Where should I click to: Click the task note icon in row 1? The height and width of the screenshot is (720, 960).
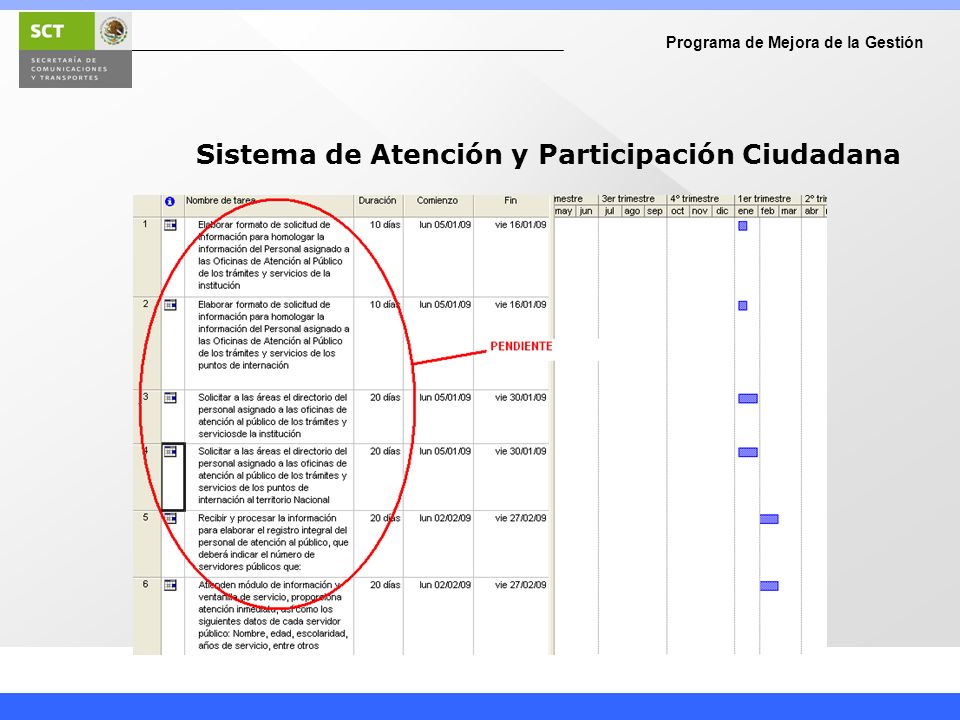[170, 225]
